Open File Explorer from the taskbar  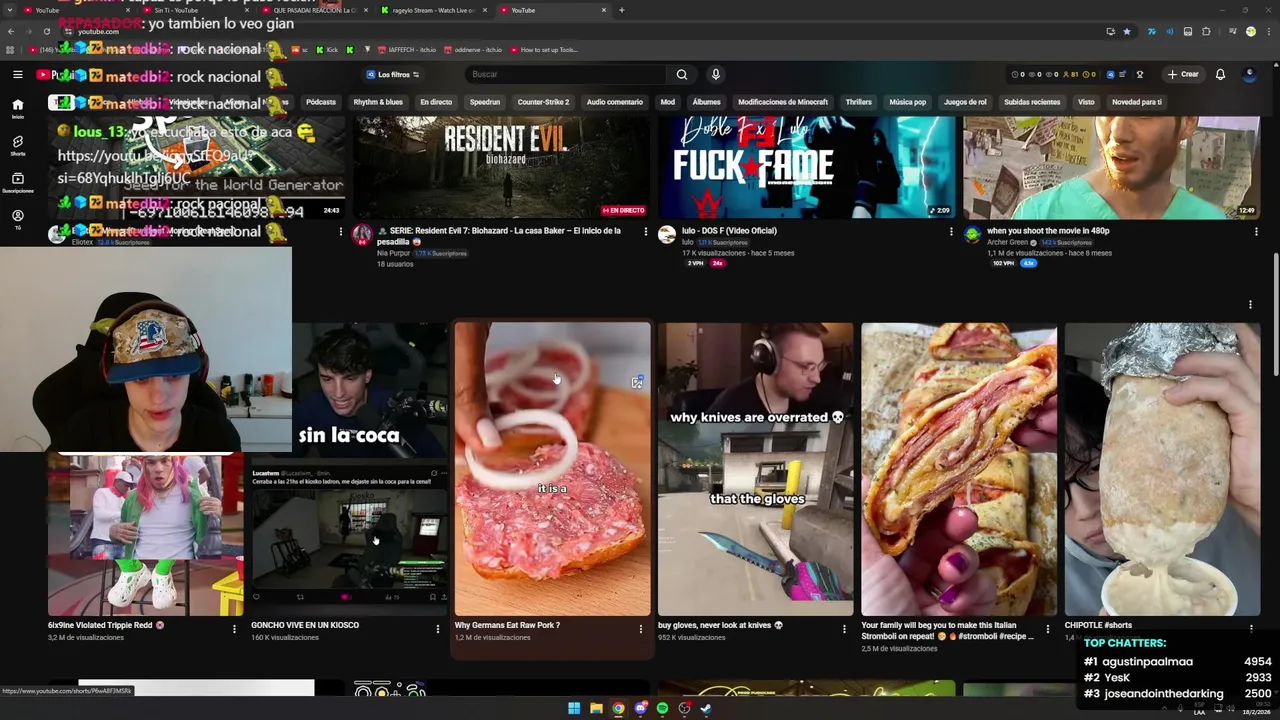point(596,708)
